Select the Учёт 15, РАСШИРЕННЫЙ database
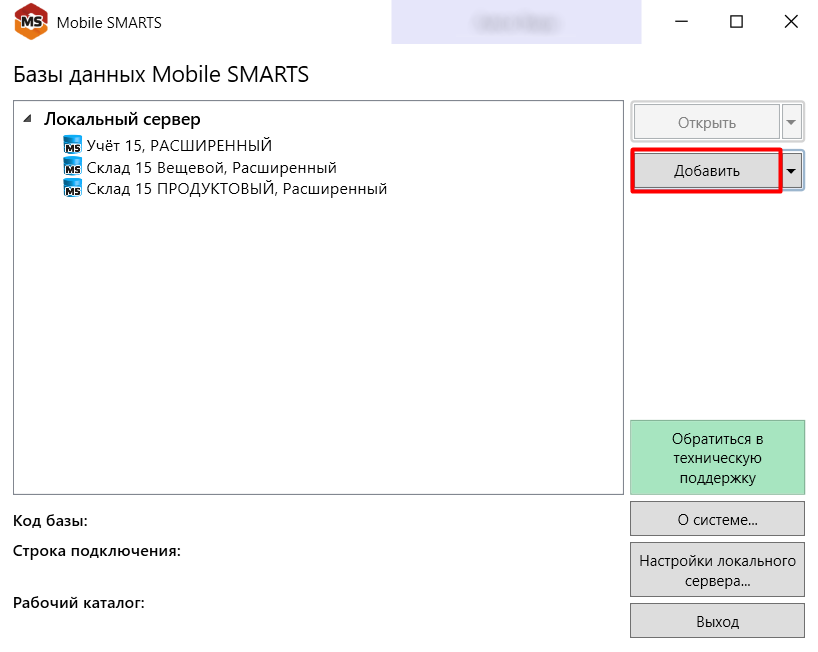This screenshot has width=818, height=652. pyautogui.click(x=179, y=145)
